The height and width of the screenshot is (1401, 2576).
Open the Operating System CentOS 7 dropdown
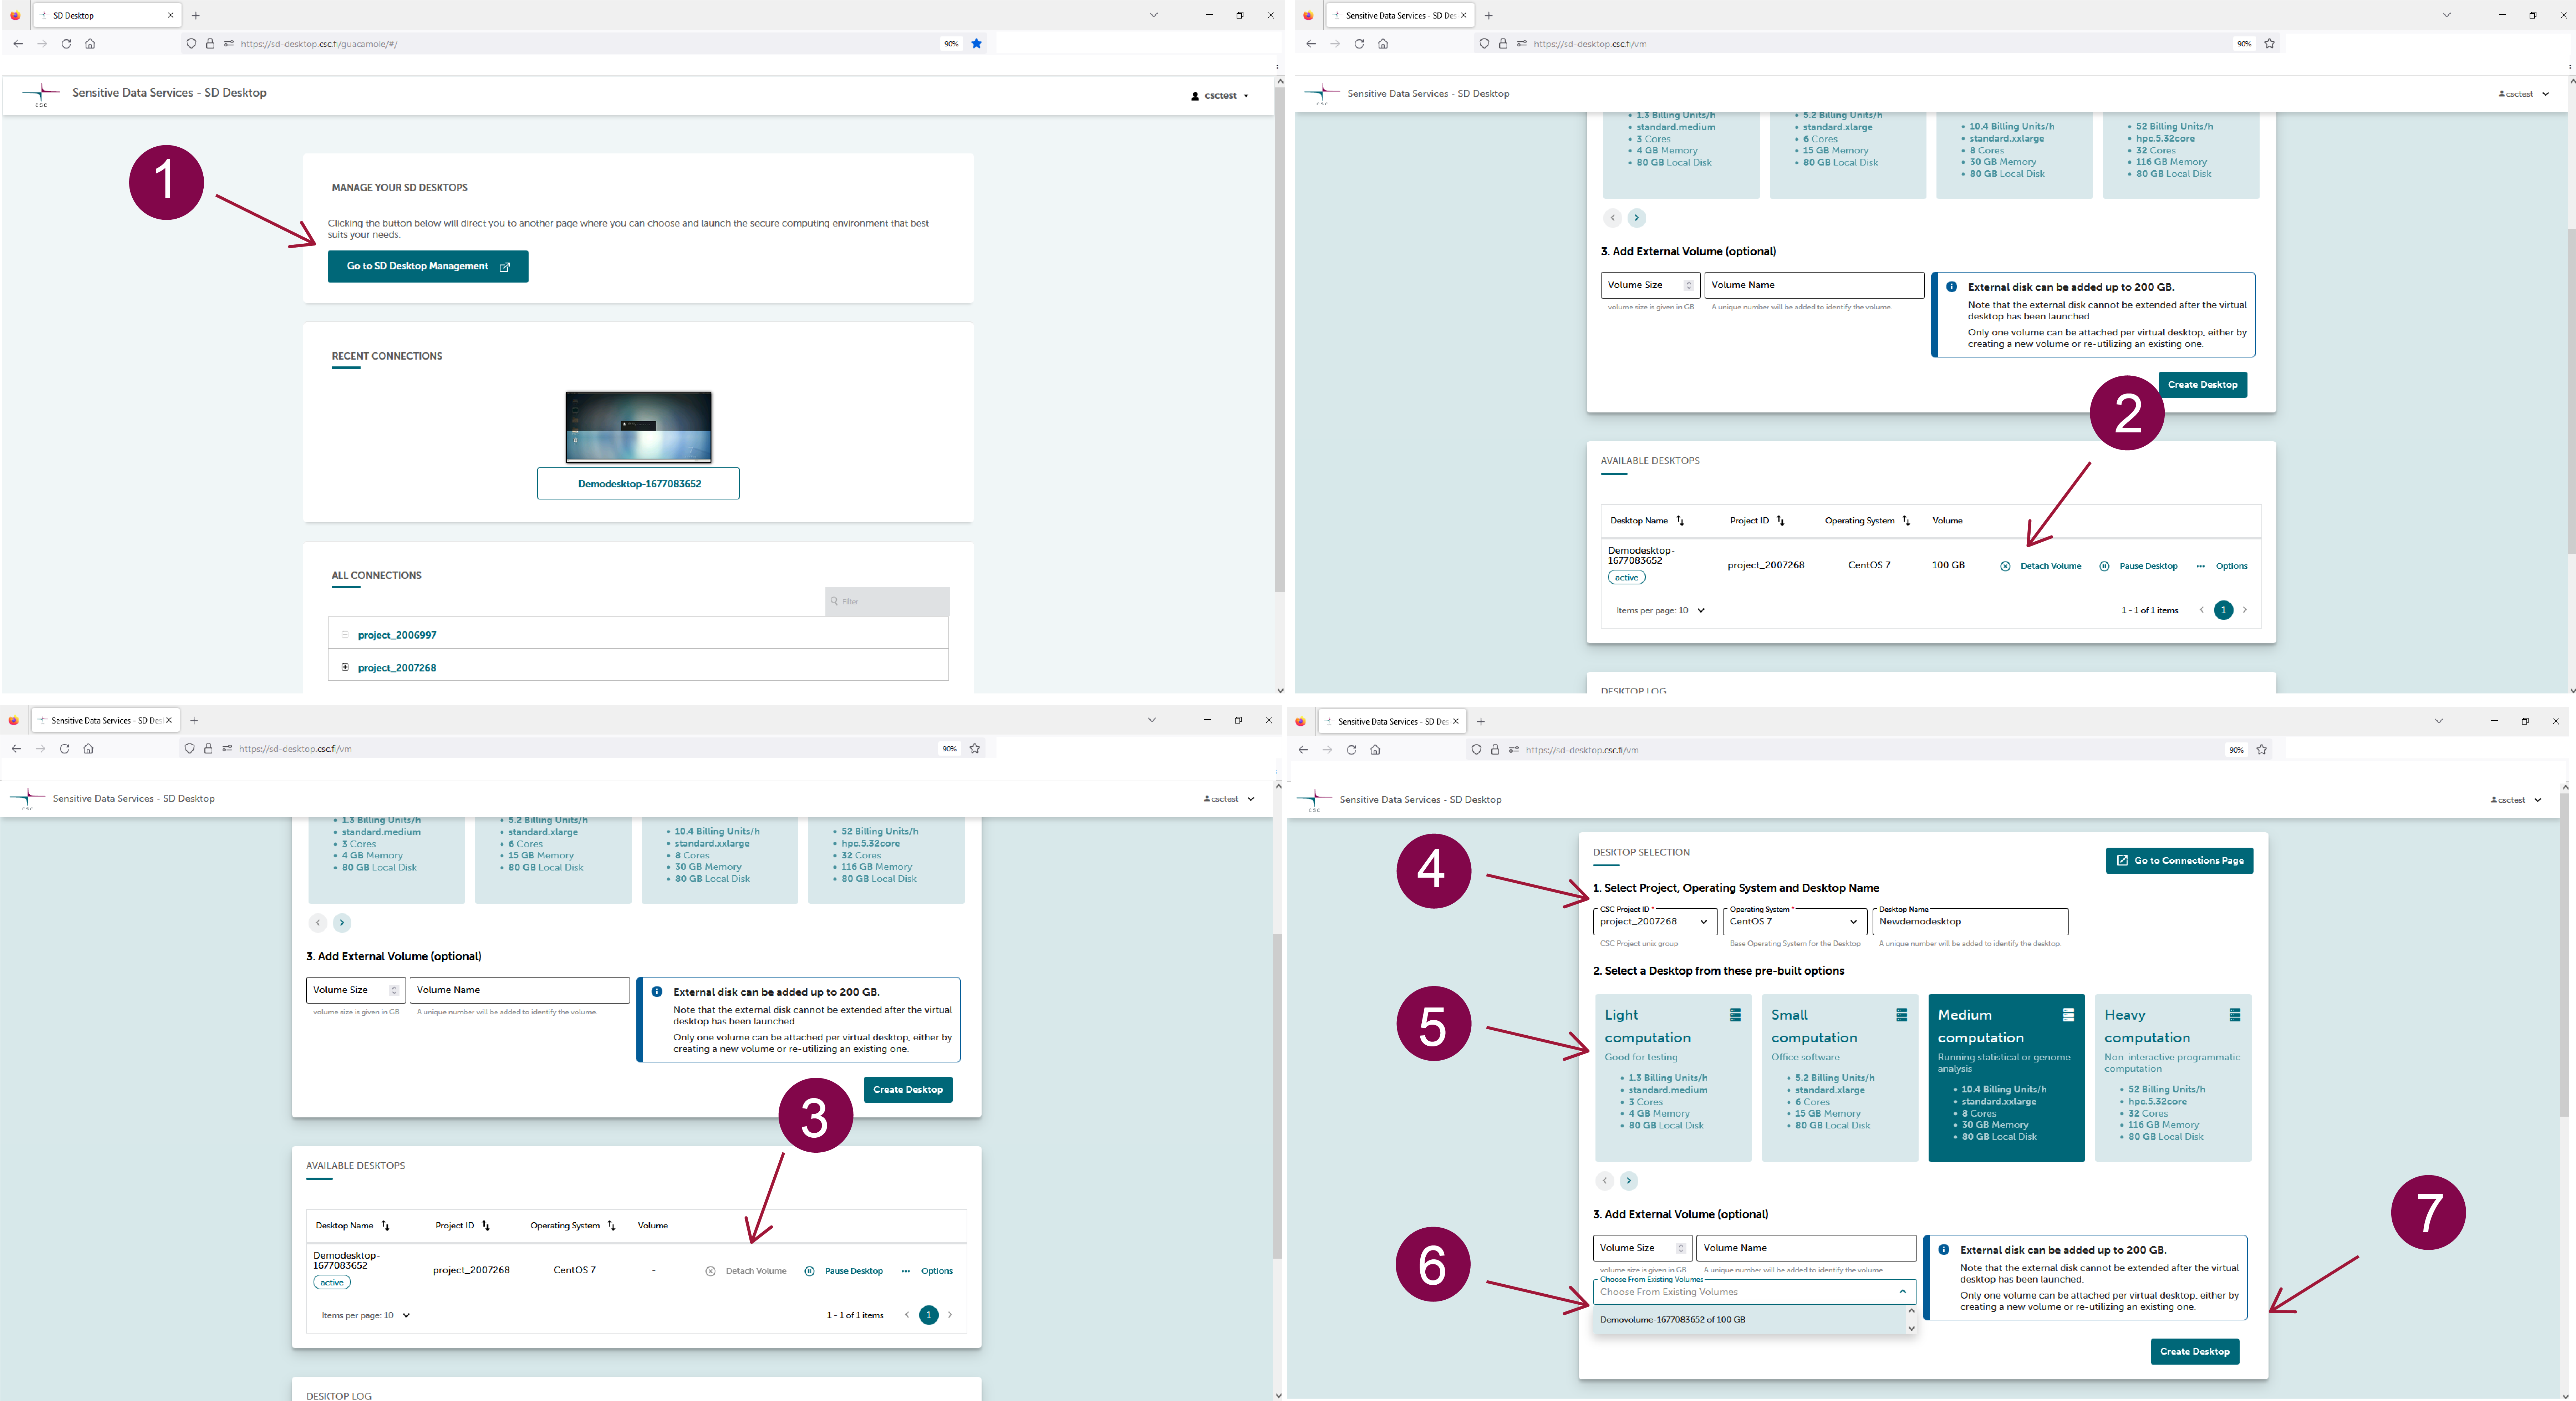(1795, 922)
